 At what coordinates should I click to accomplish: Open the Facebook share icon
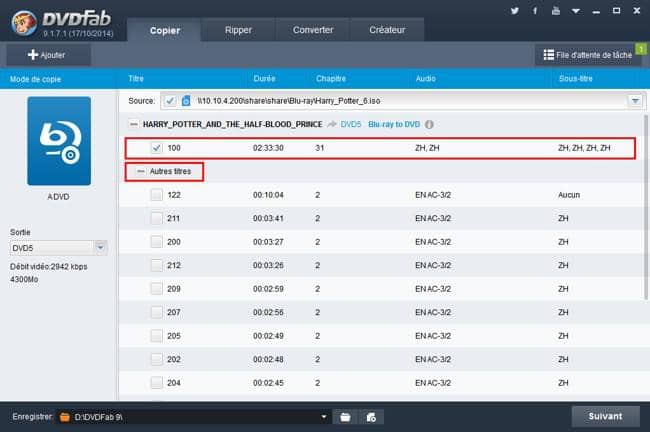pos(535,11)
